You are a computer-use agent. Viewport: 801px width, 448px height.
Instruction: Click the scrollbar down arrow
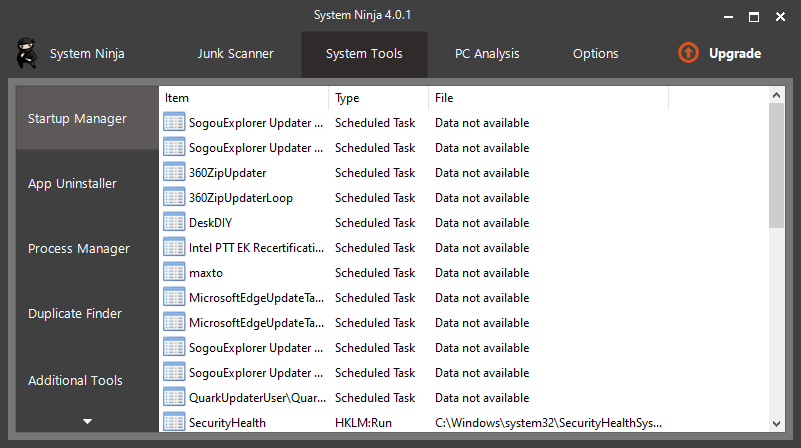click(776, 423)
